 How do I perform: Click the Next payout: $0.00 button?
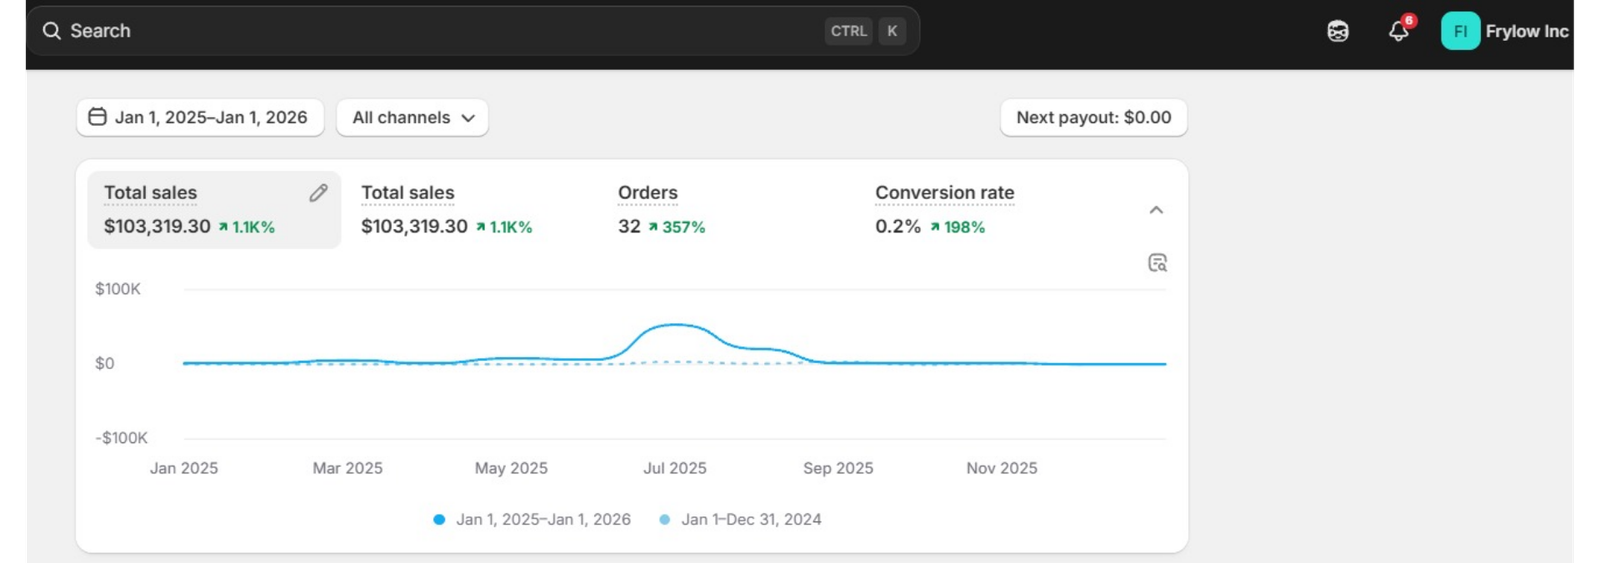[1093, 117]
